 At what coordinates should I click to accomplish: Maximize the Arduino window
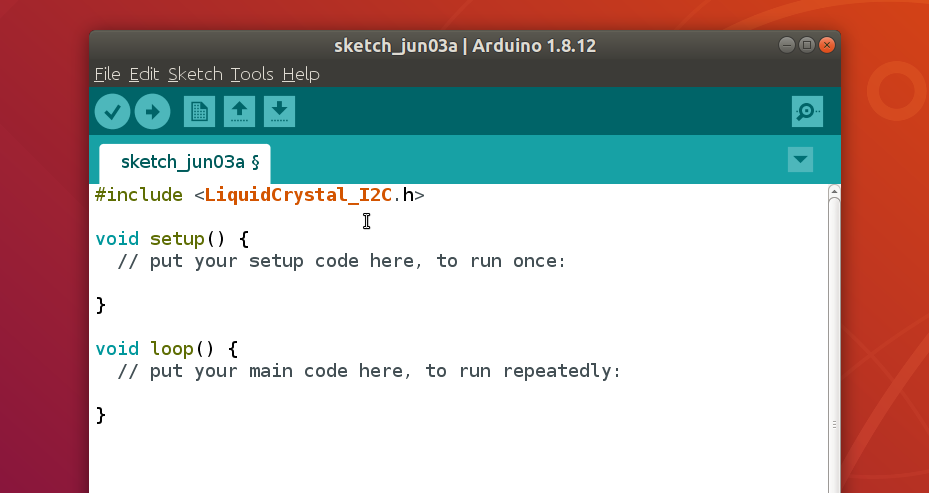tap(806, 45)
